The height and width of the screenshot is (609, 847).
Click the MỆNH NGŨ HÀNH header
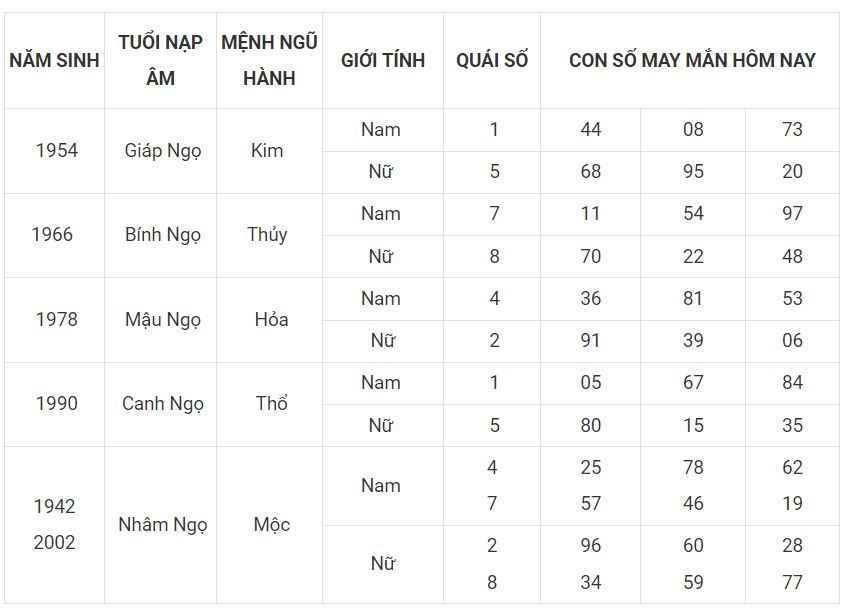pos(270,61)
